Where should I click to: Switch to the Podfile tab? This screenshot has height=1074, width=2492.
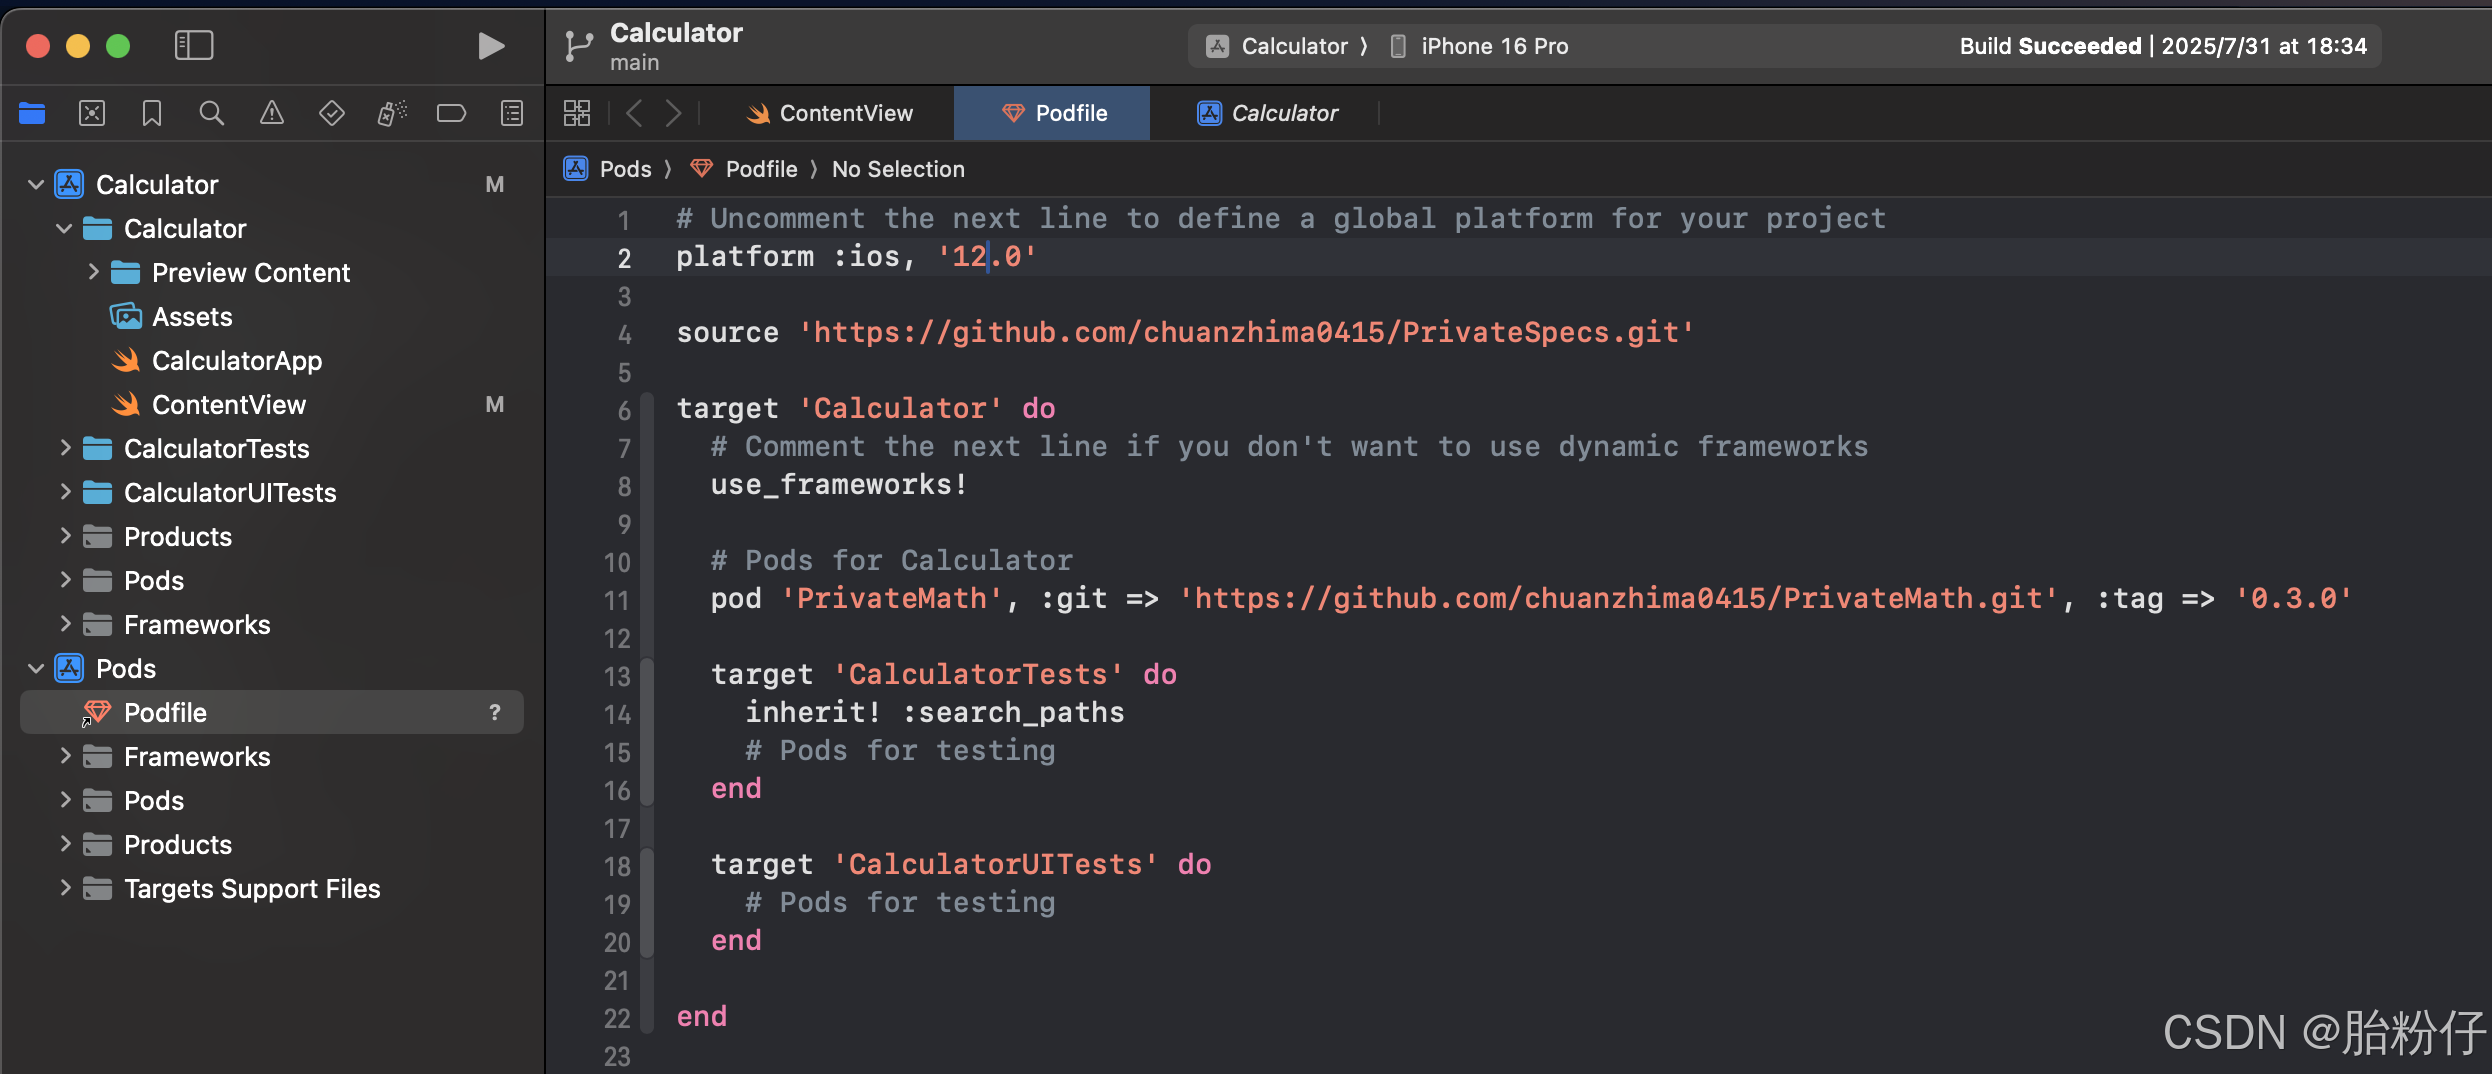pos(1052,113)
